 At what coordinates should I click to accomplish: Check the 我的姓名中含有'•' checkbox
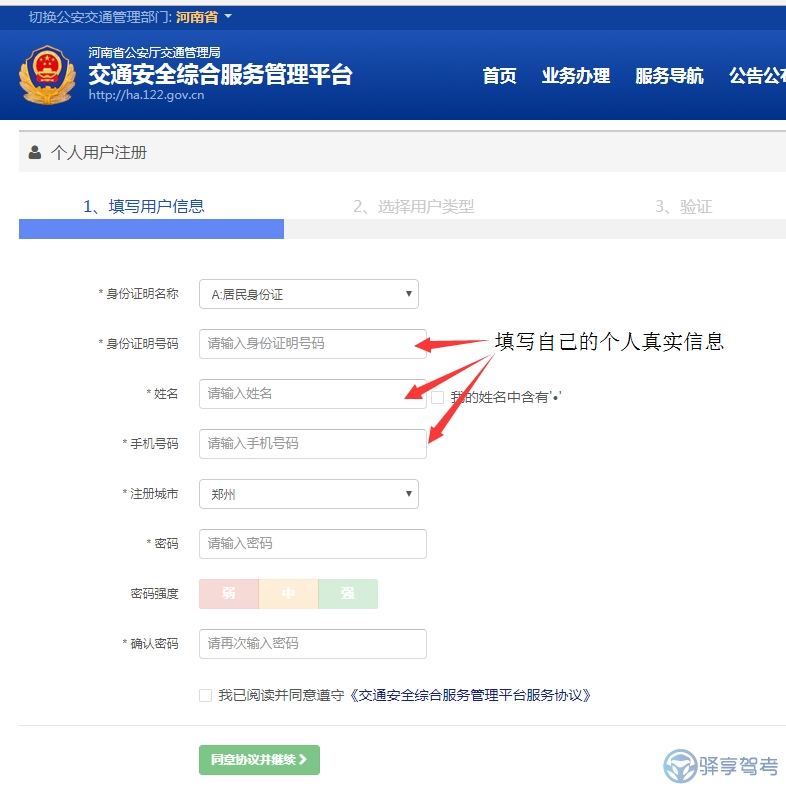pyautogui.click(x=437, y=398)
